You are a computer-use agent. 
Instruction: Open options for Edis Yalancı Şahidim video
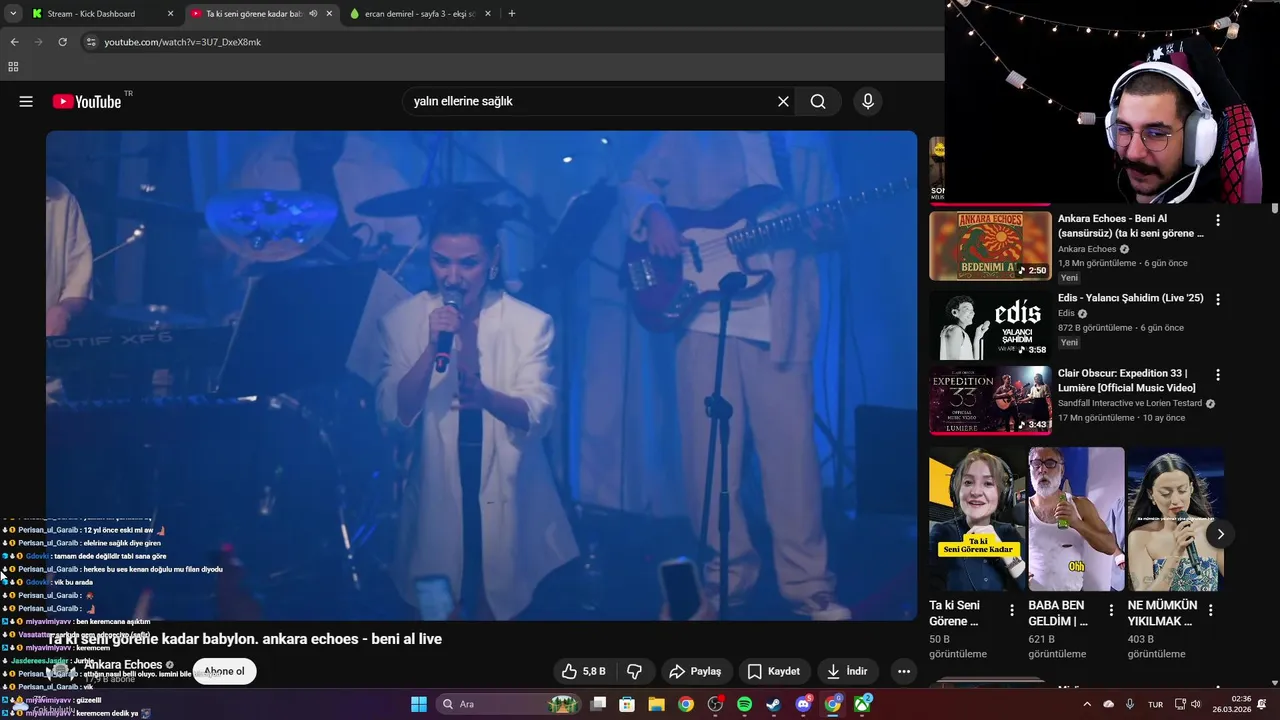click(1217, 299)
